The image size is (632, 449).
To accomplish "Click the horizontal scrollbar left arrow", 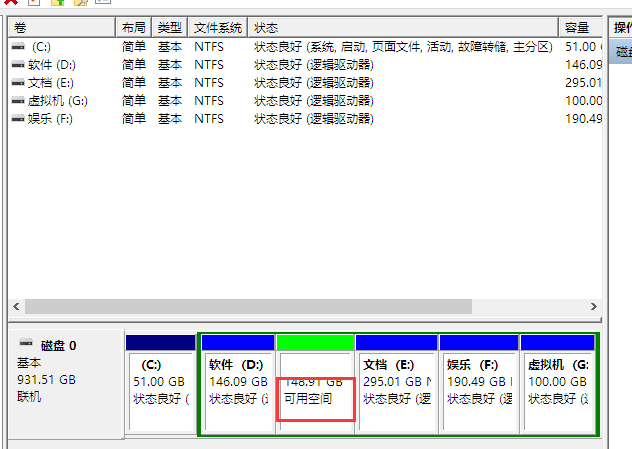I will point(16,306).
